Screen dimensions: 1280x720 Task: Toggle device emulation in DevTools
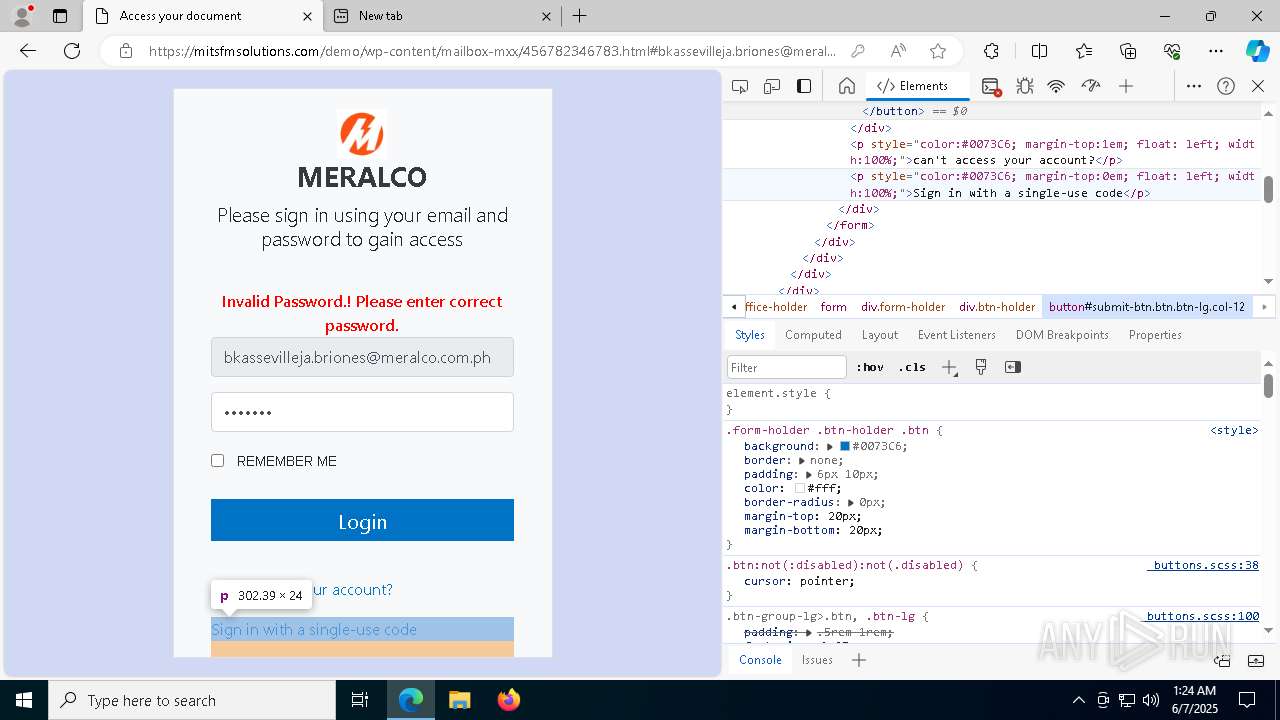[772, 86]
